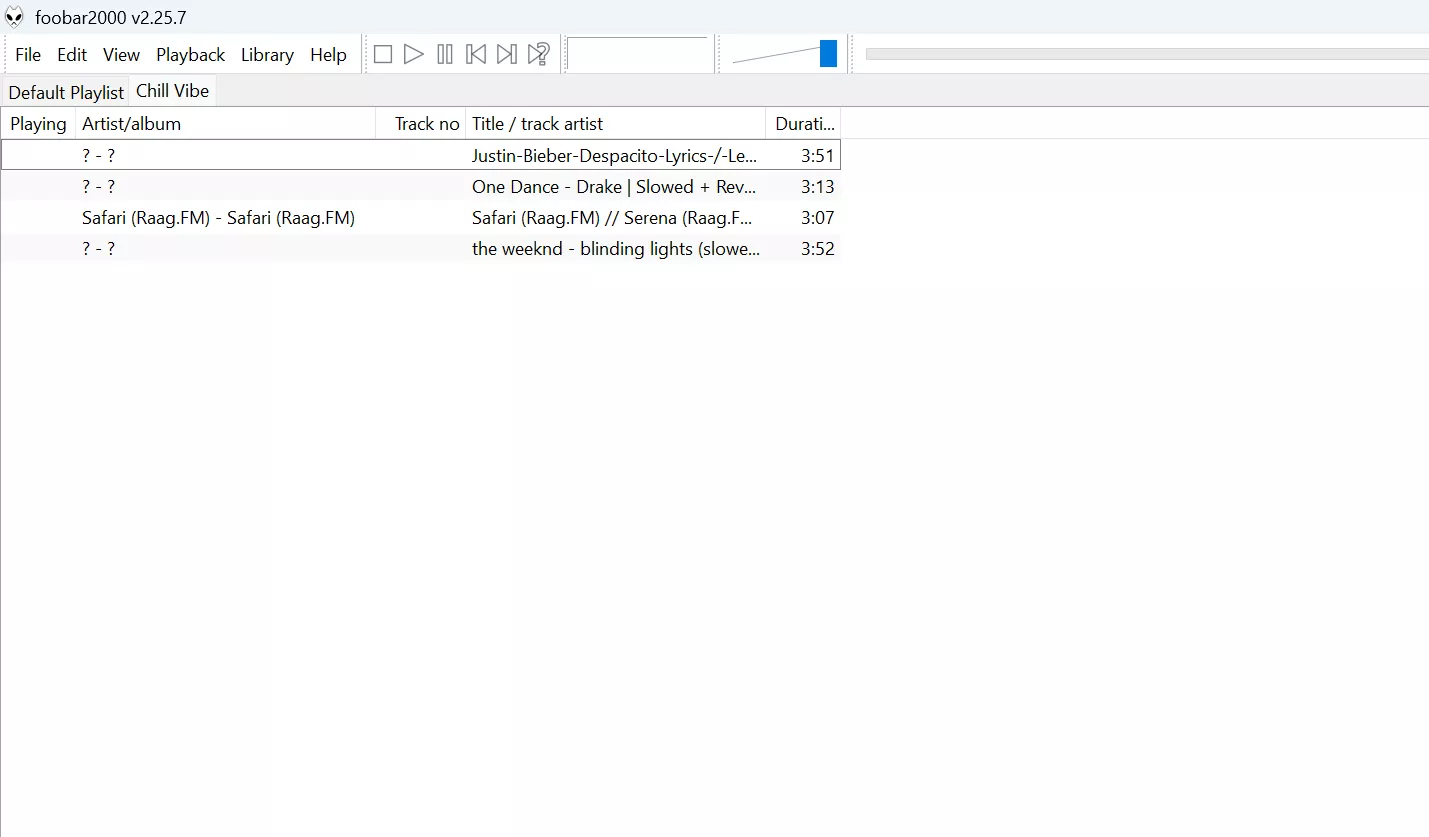Sort tracks by the Duration column header

pyautogui.click(x=804, y=123)
